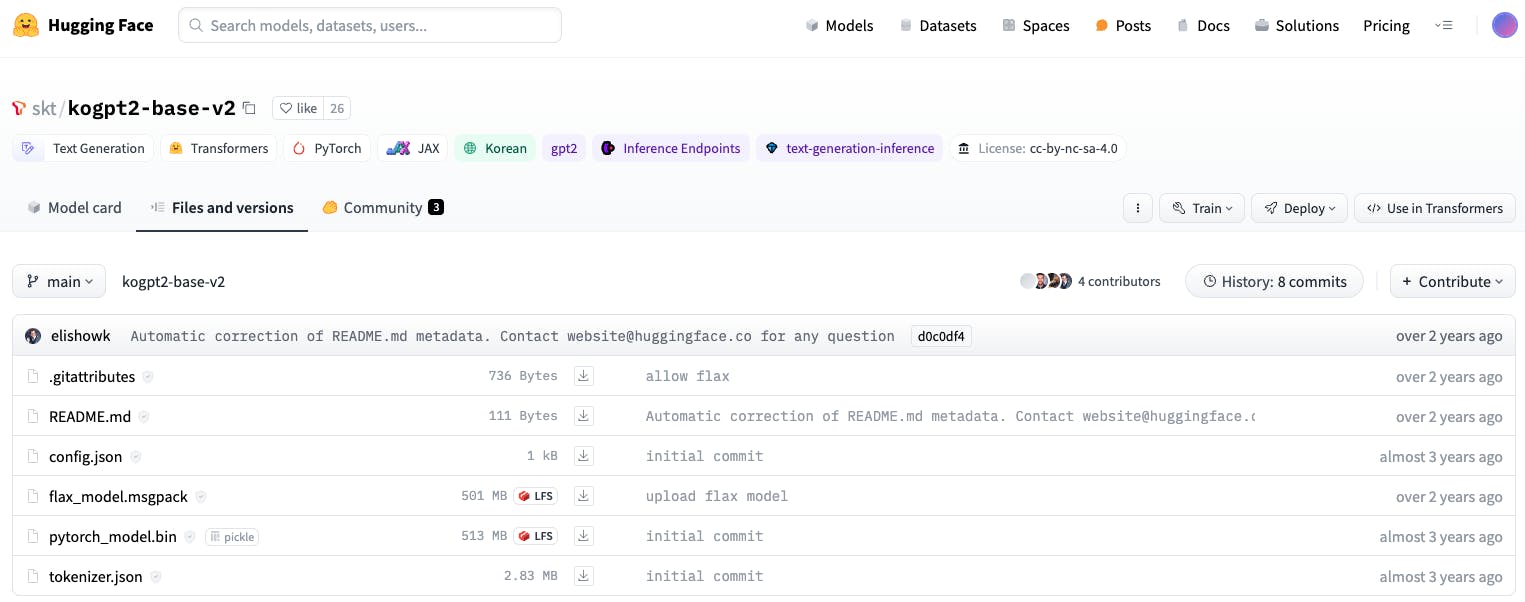Click safety-check icon beside .gitattributes
This screenshot has width=1525, height=602.
pos(148,377)
